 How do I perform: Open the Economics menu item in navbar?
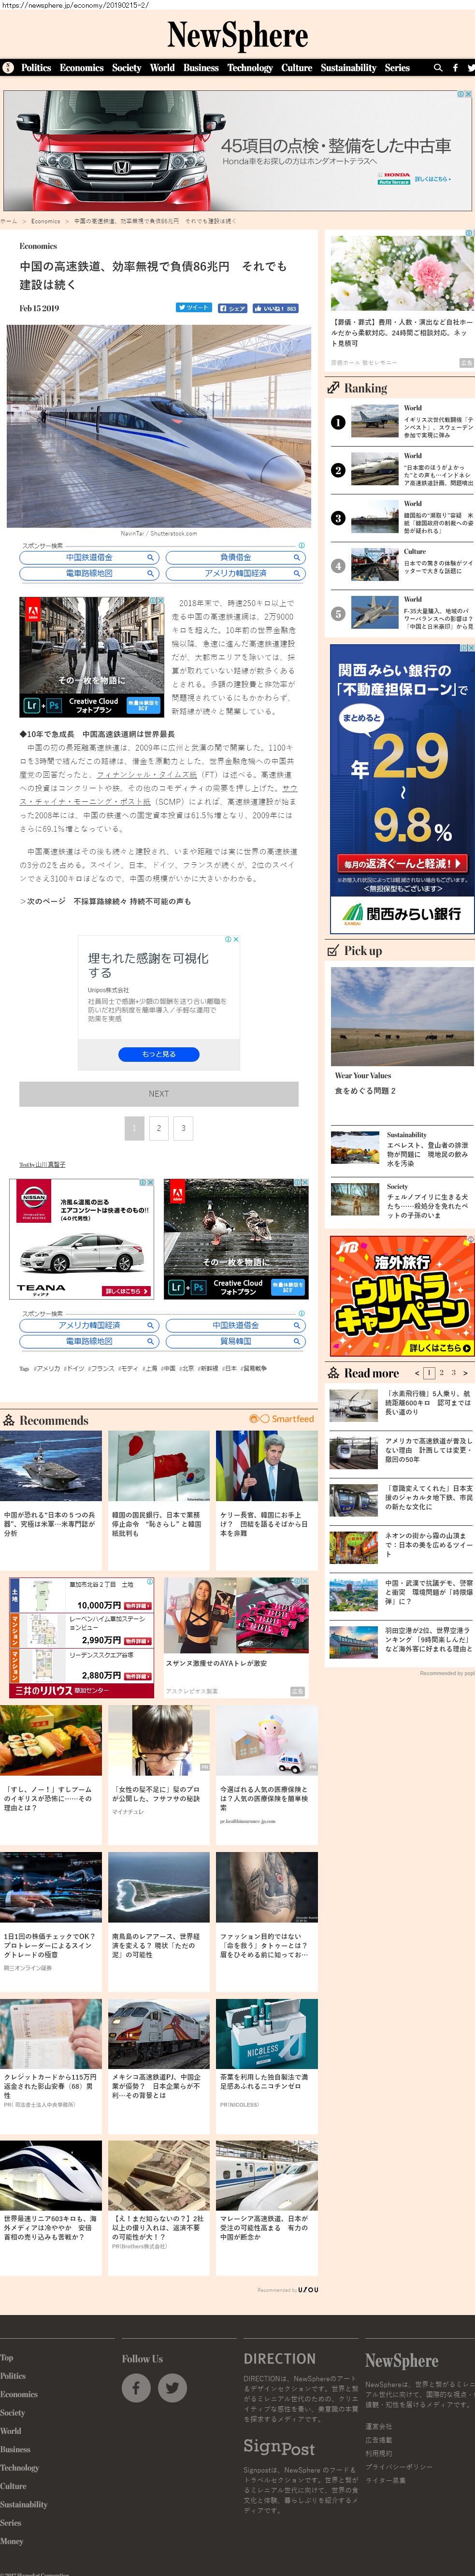[x=82, y=68]
